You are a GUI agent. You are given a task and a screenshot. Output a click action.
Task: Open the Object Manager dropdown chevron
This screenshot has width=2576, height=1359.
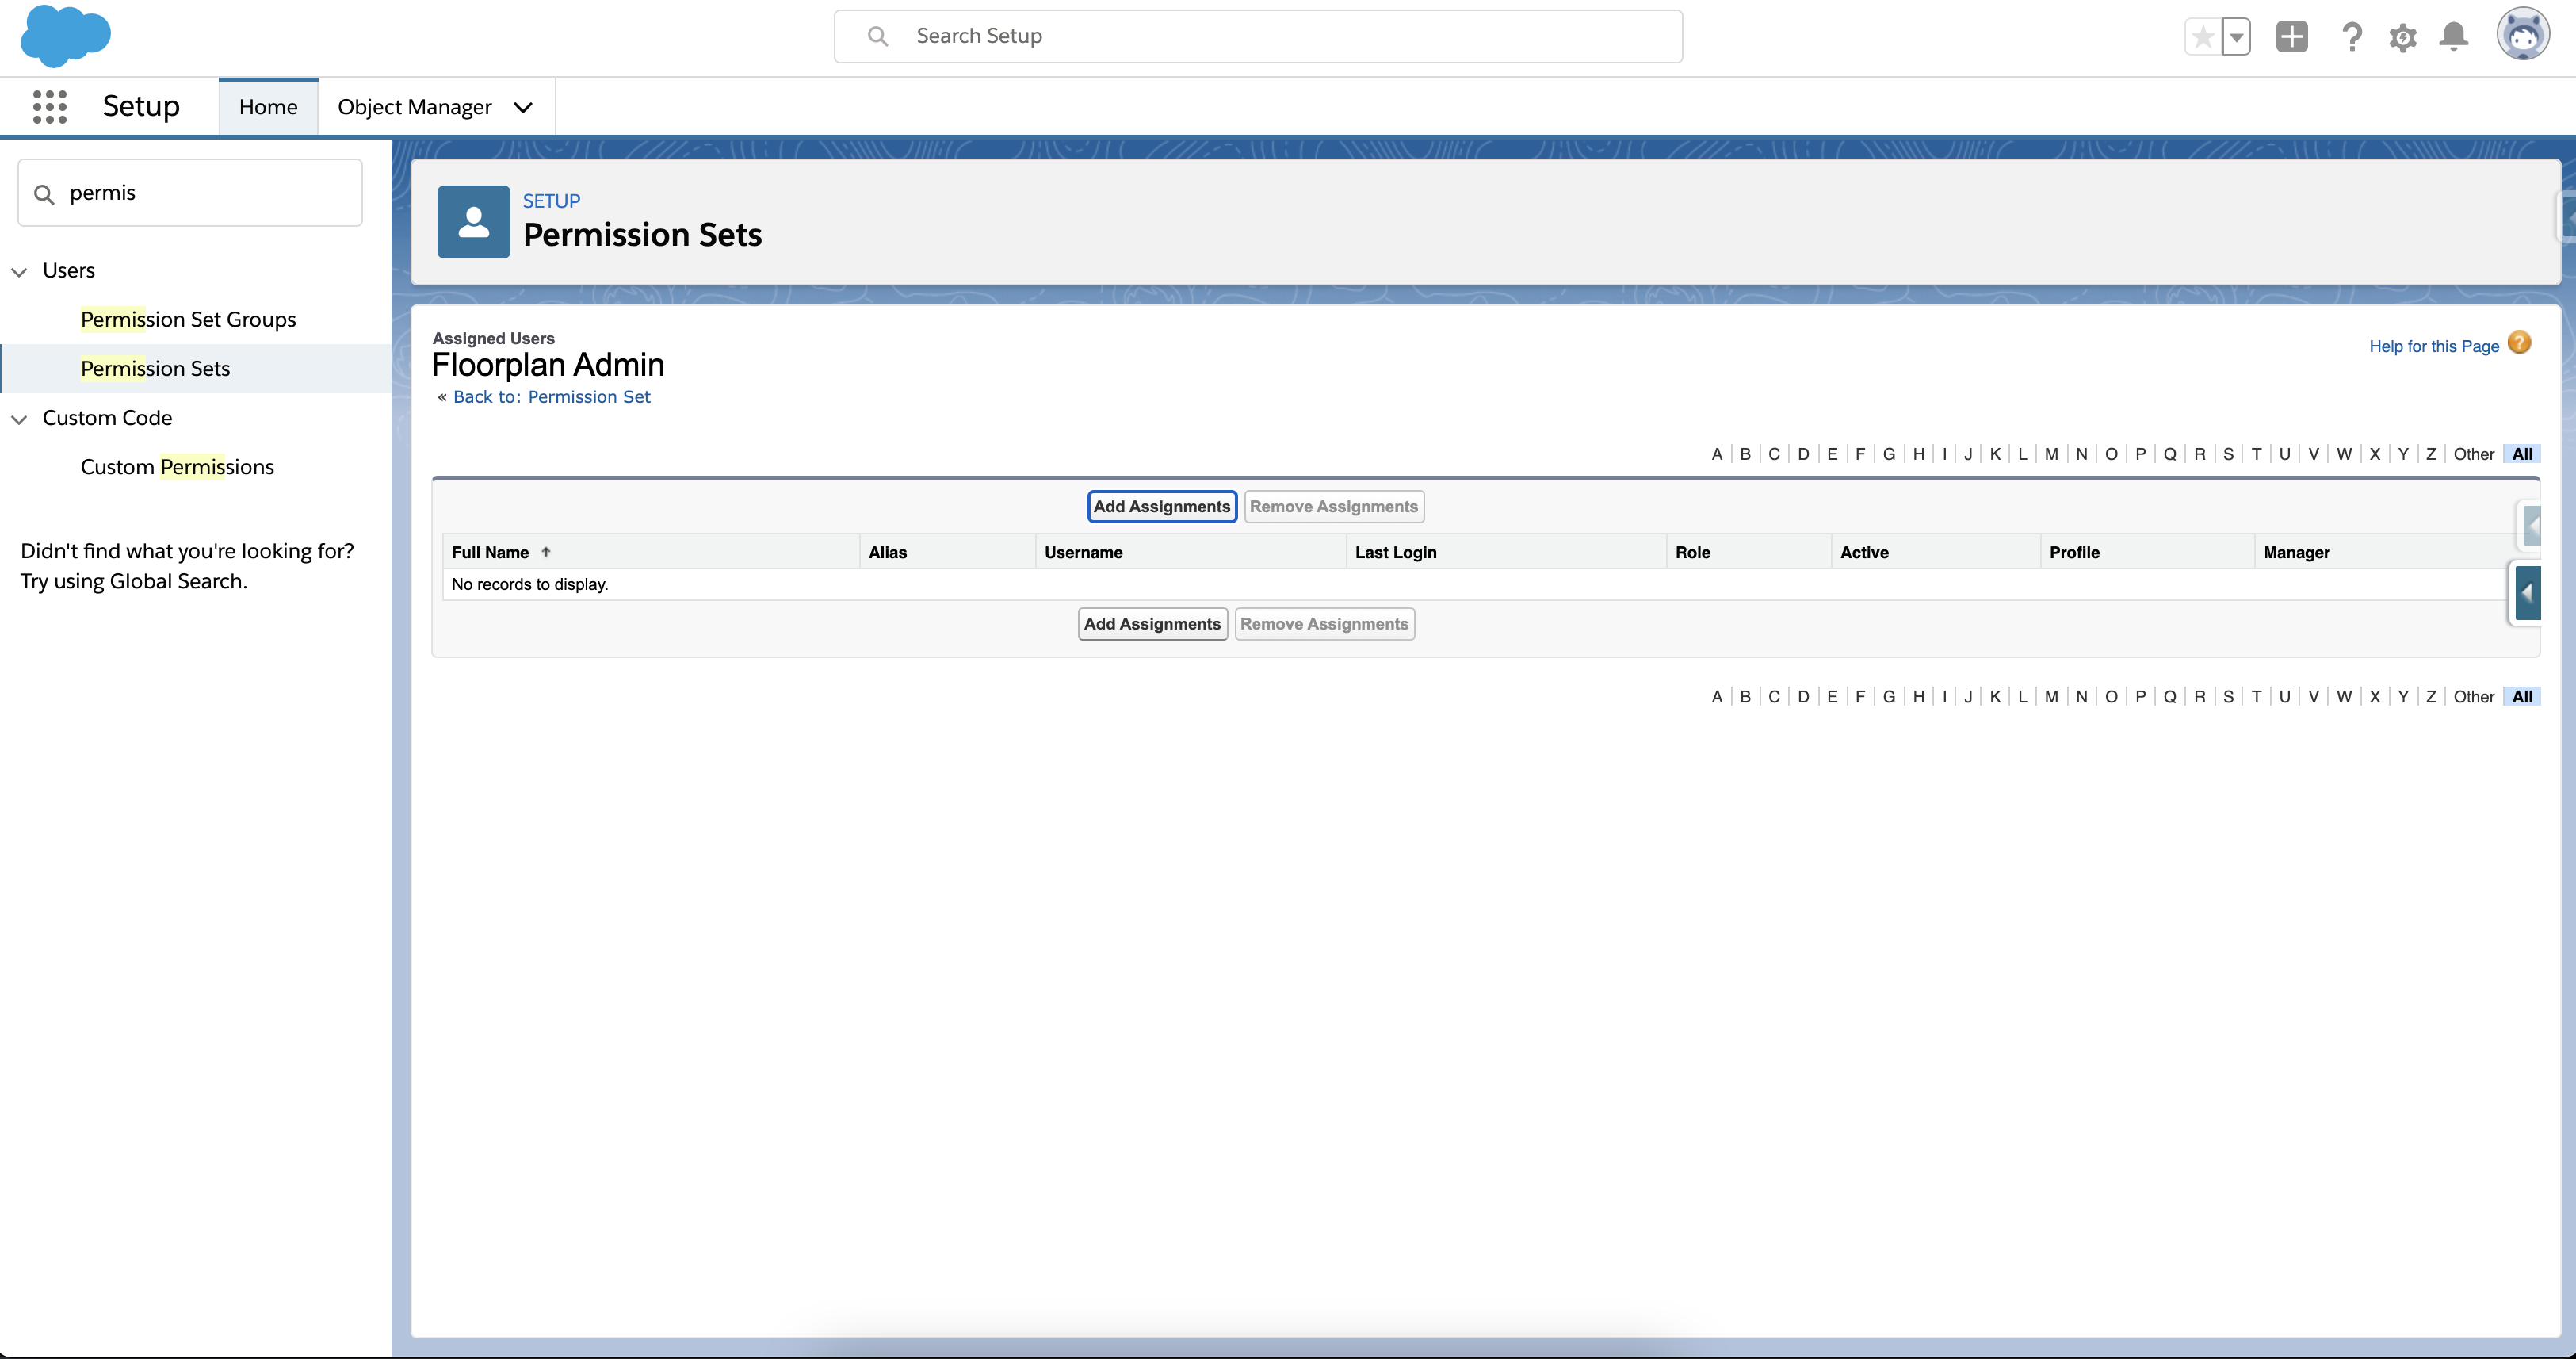[523, 107]
